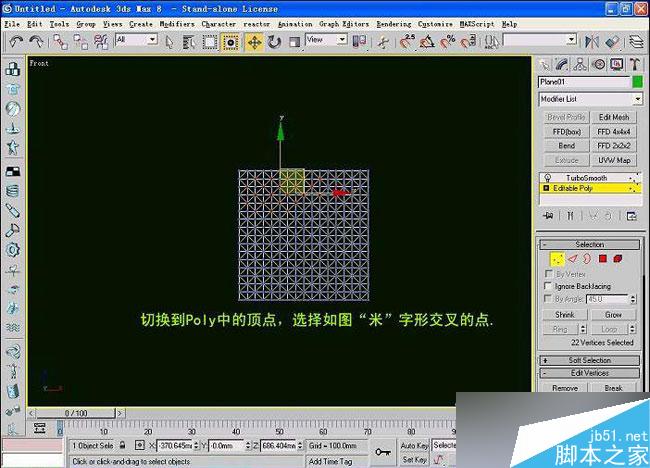Open the Hierarchy command panel tab
Viewport: 650px width, 468px height.
coord(580,64)
